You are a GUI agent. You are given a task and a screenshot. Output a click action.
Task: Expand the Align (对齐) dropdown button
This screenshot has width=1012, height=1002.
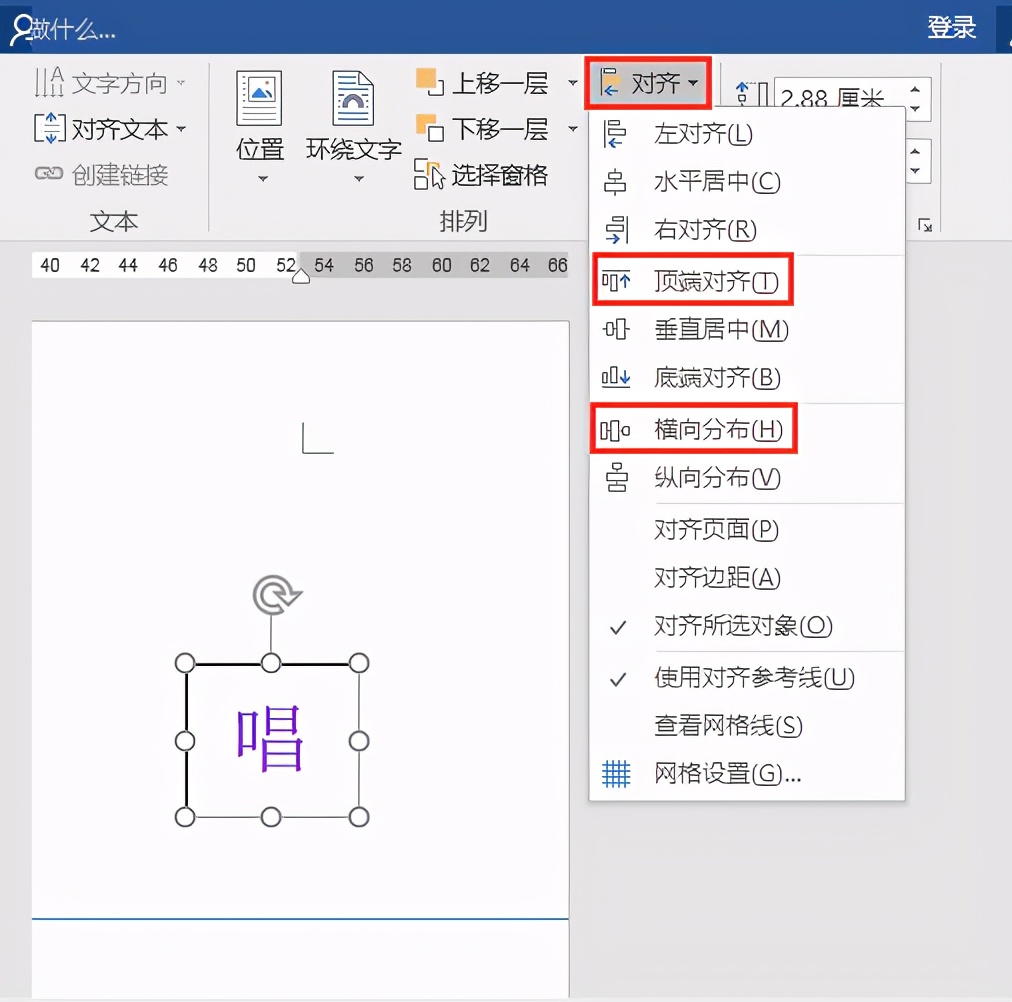[648, 83]
